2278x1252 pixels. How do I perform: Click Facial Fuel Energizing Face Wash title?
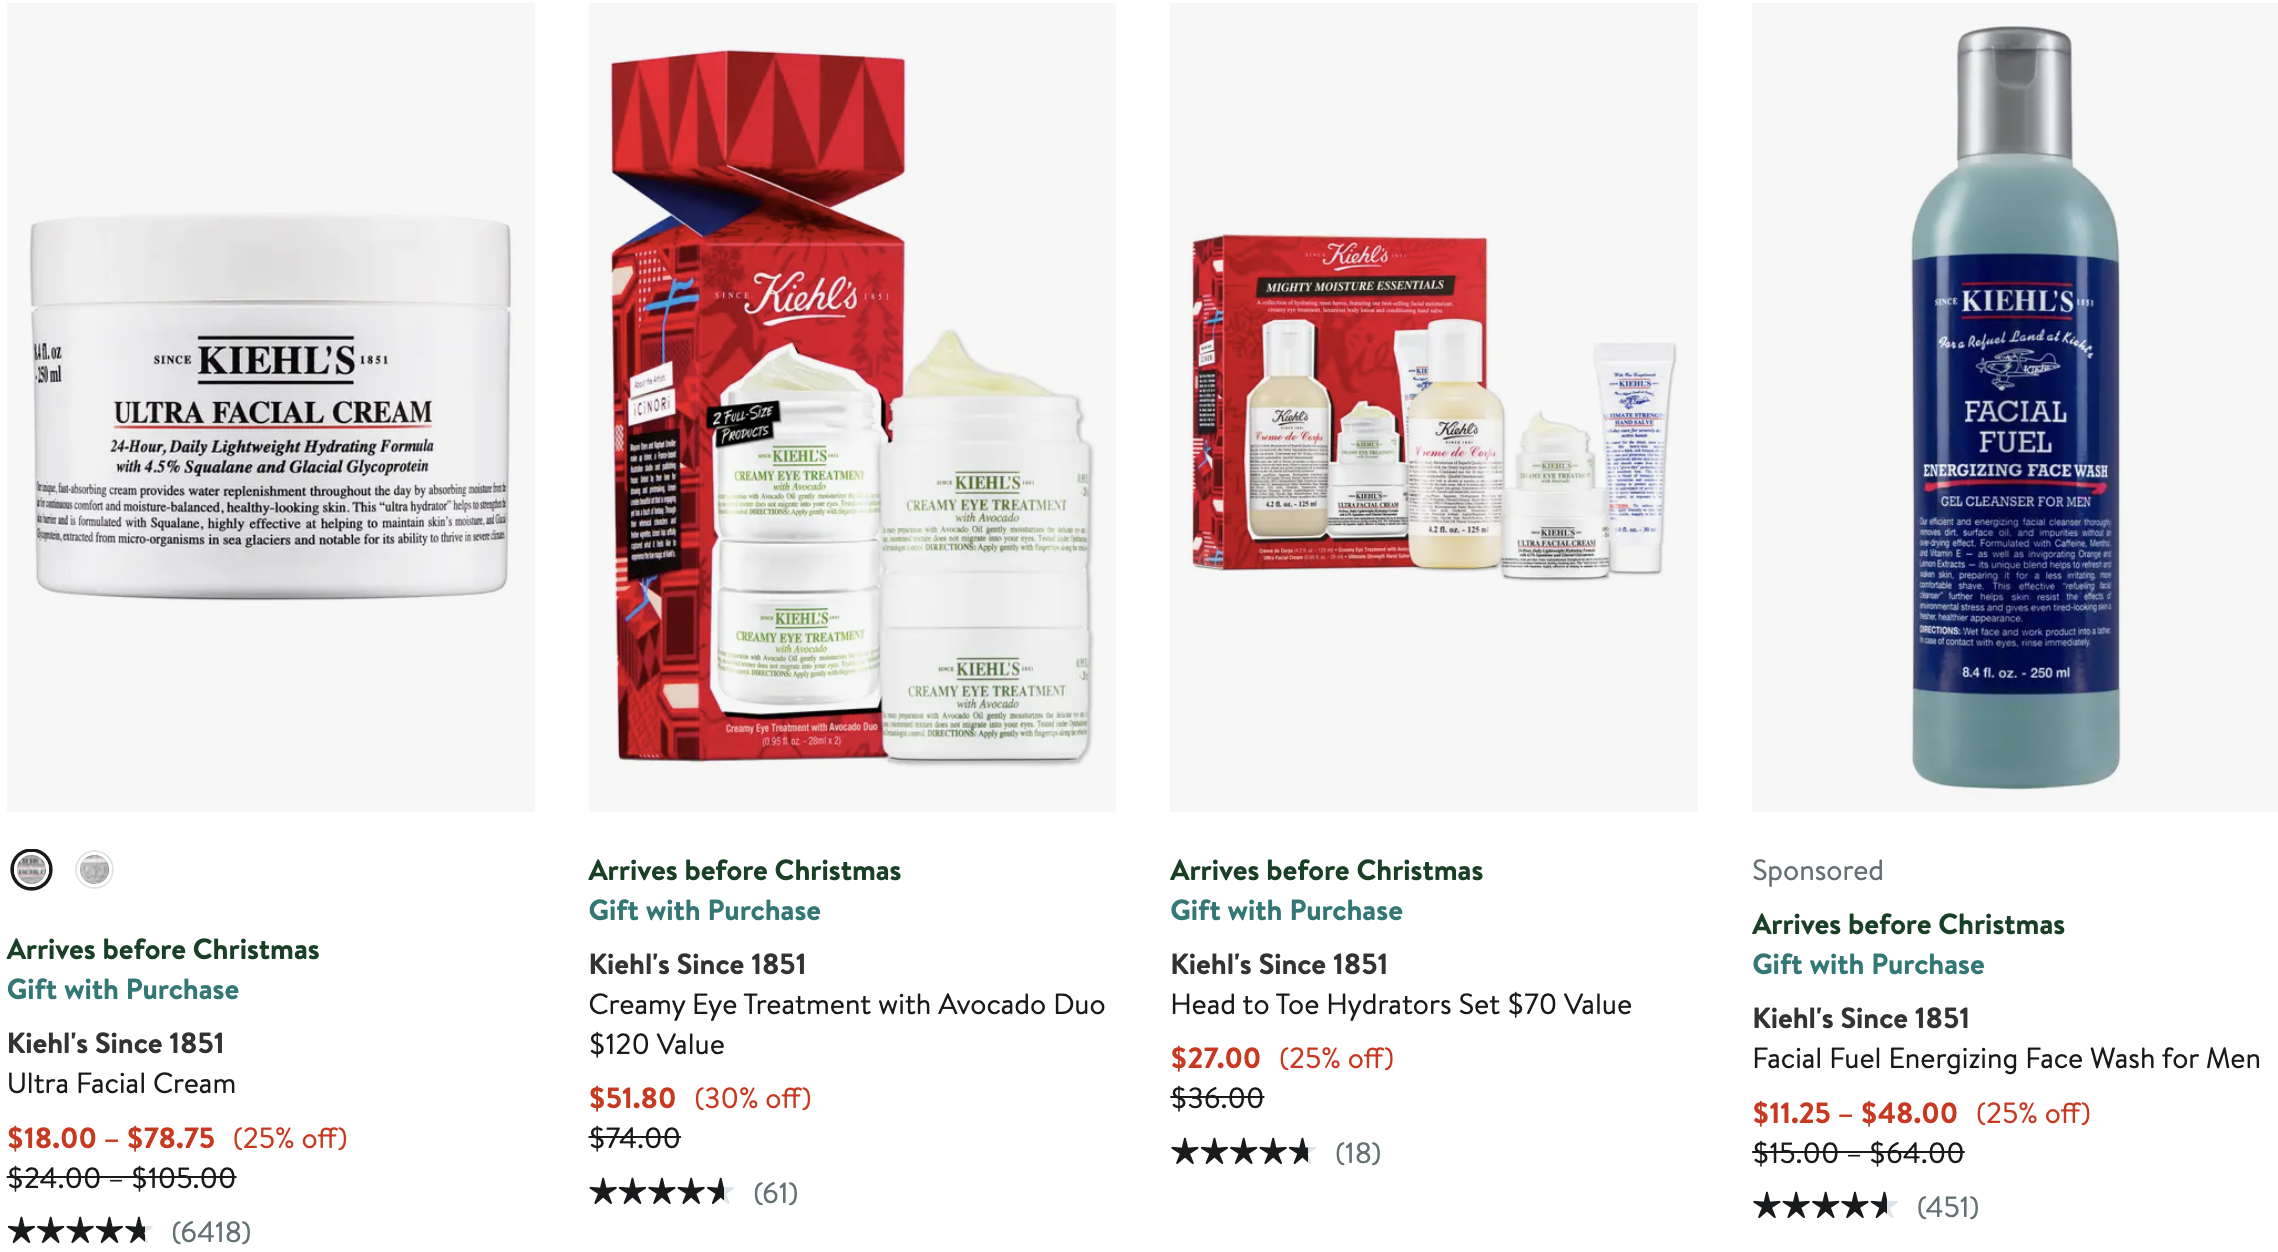click(2006, 1058)
